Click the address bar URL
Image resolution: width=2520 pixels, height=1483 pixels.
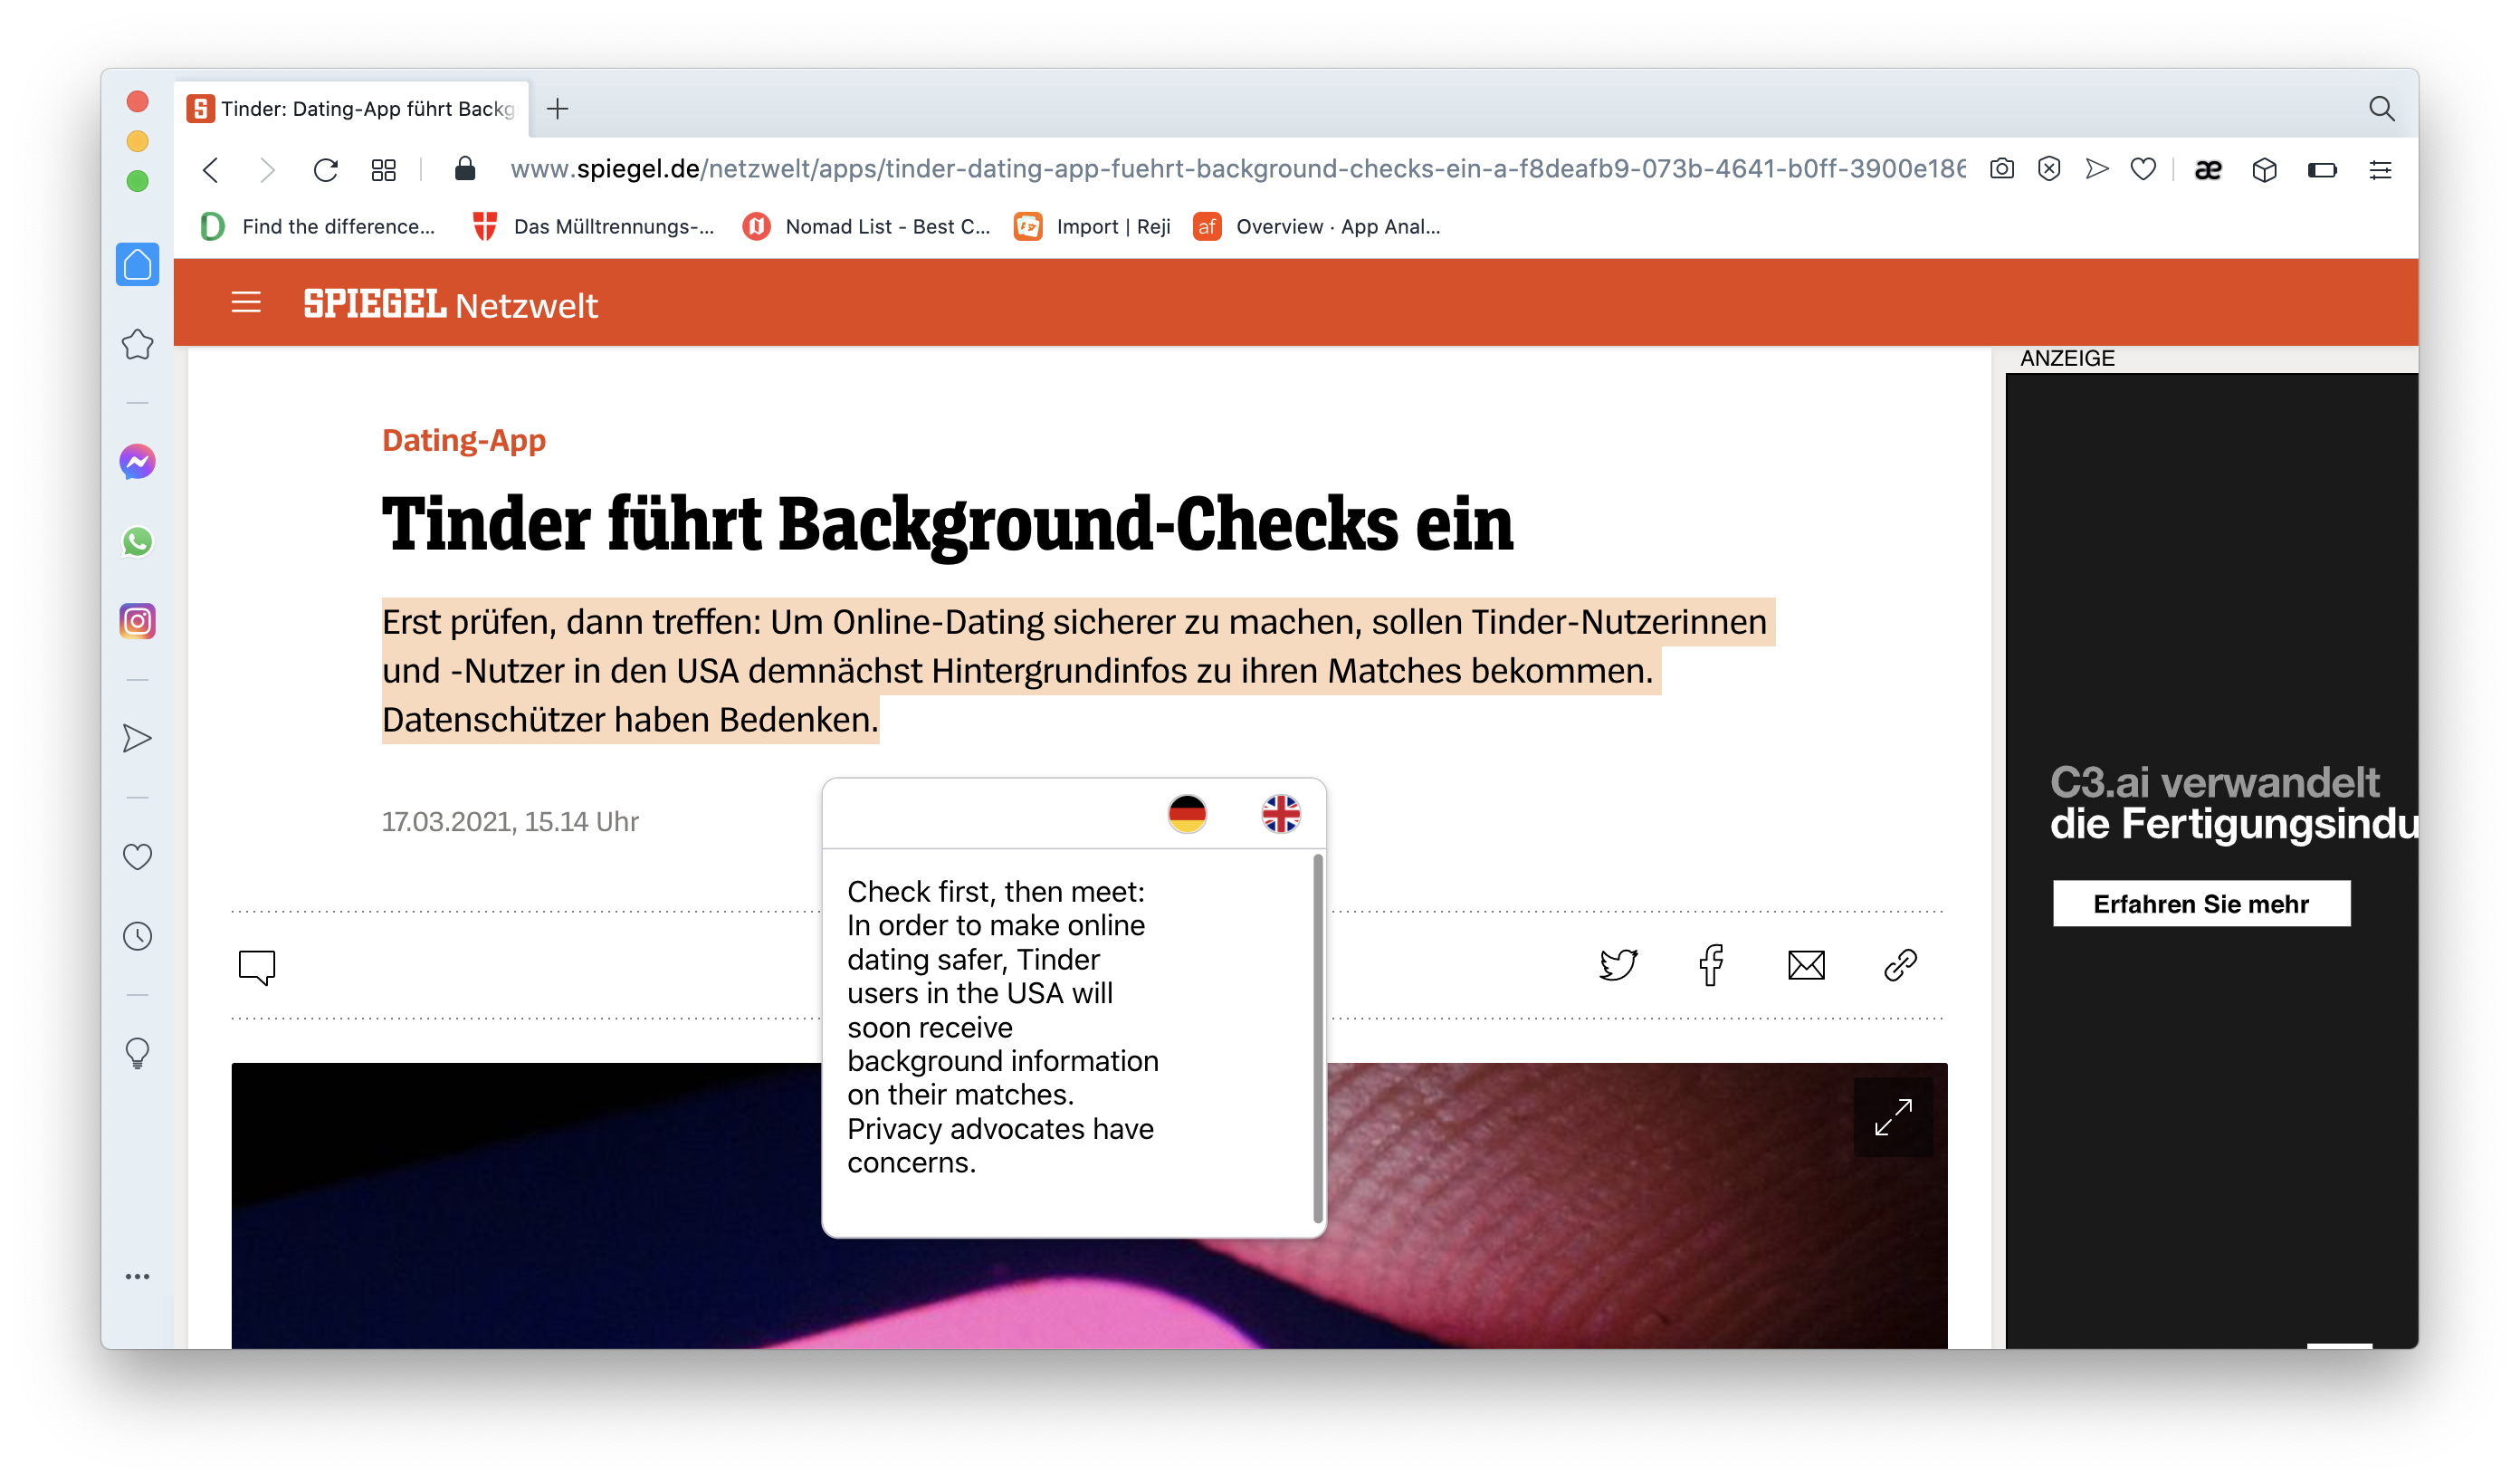point(1237,169)
